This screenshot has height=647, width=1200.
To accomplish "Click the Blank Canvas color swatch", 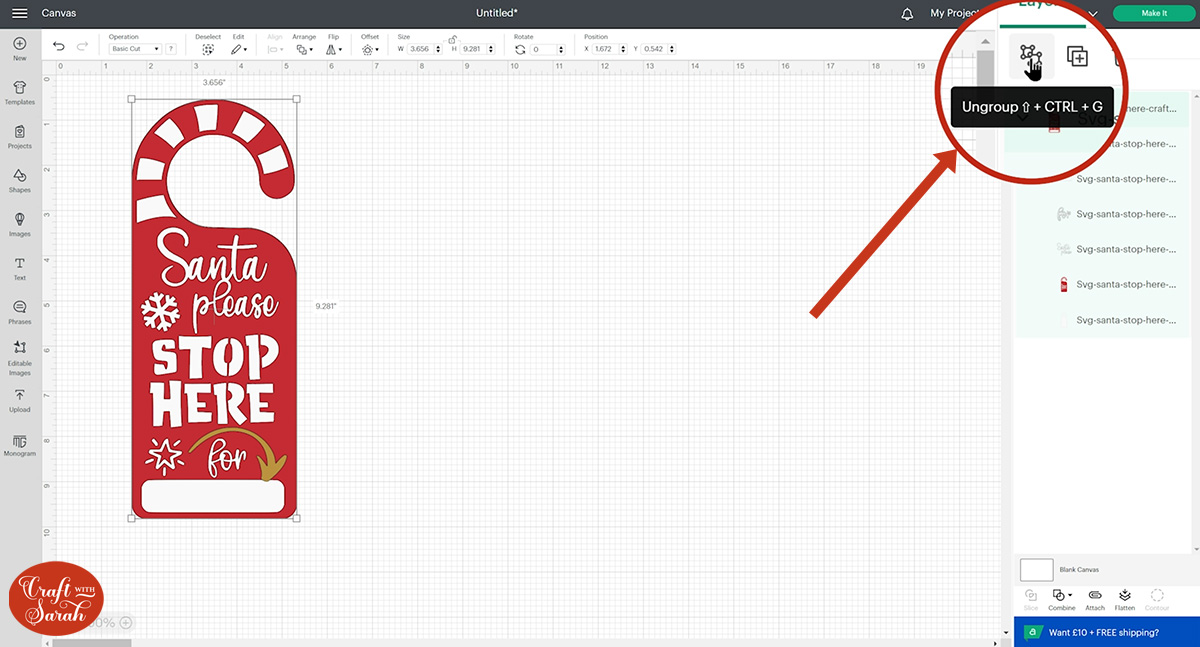I will pyautogui.click(x=1036, y=570).
